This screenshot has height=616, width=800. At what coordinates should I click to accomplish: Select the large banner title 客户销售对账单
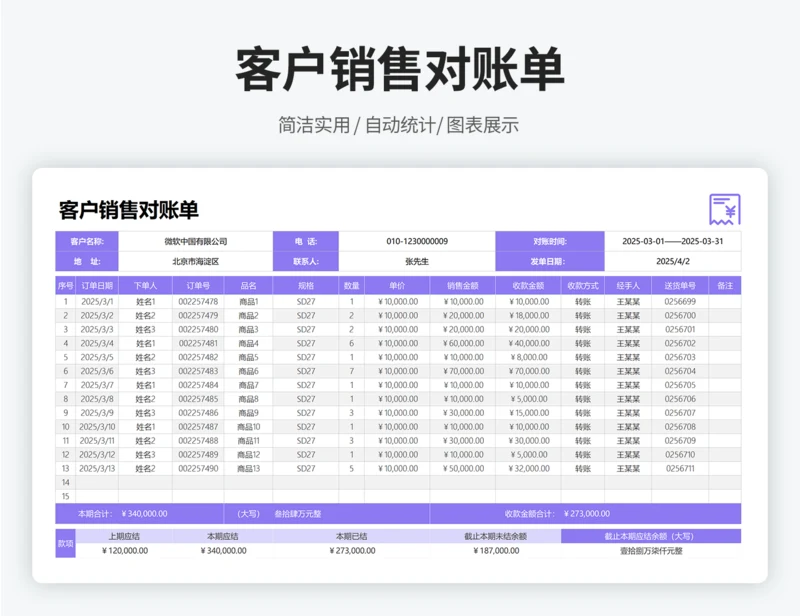tap(400, 69)
